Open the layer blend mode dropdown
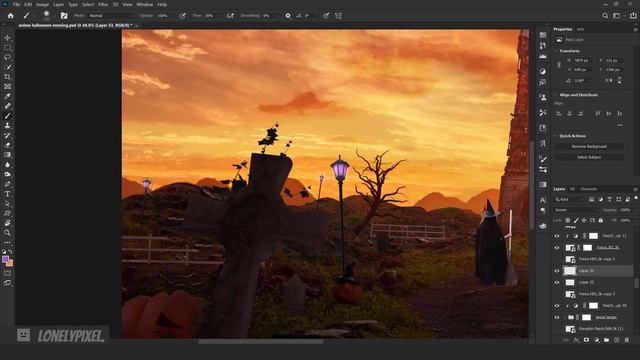Image resolution: width=640 pixels, height=360 pixels. (577, 210)
